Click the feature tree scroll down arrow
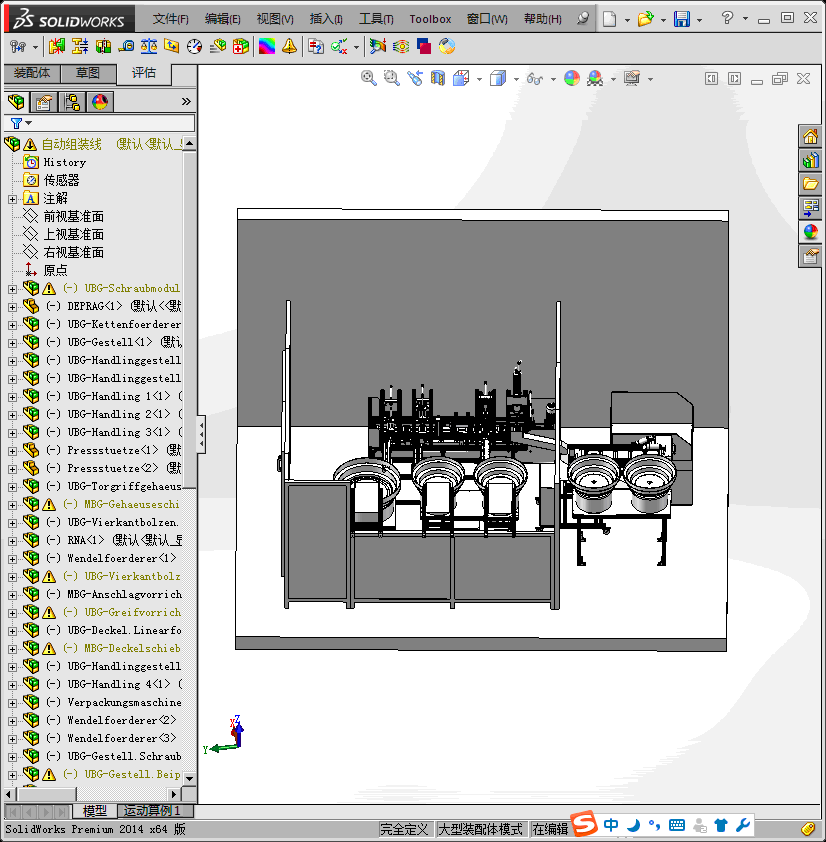 189,778
